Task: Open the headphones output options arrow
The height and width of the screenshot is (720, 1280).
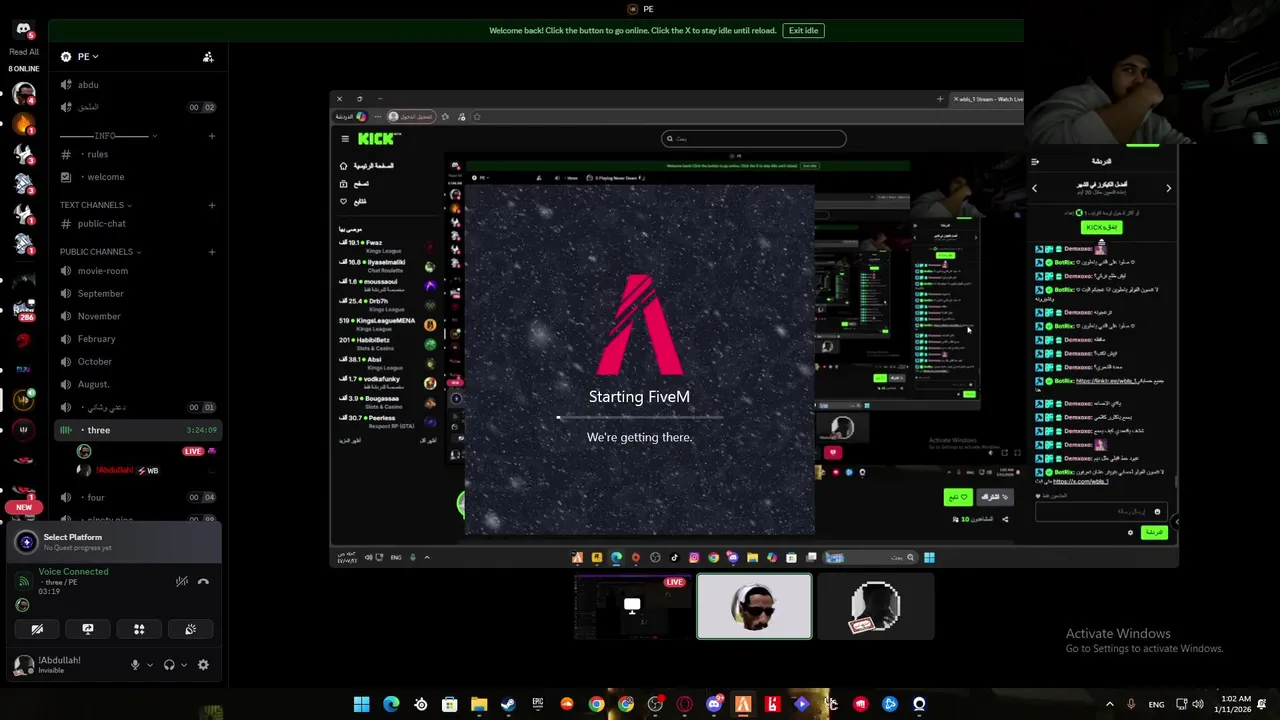Action: coord(183,665)
